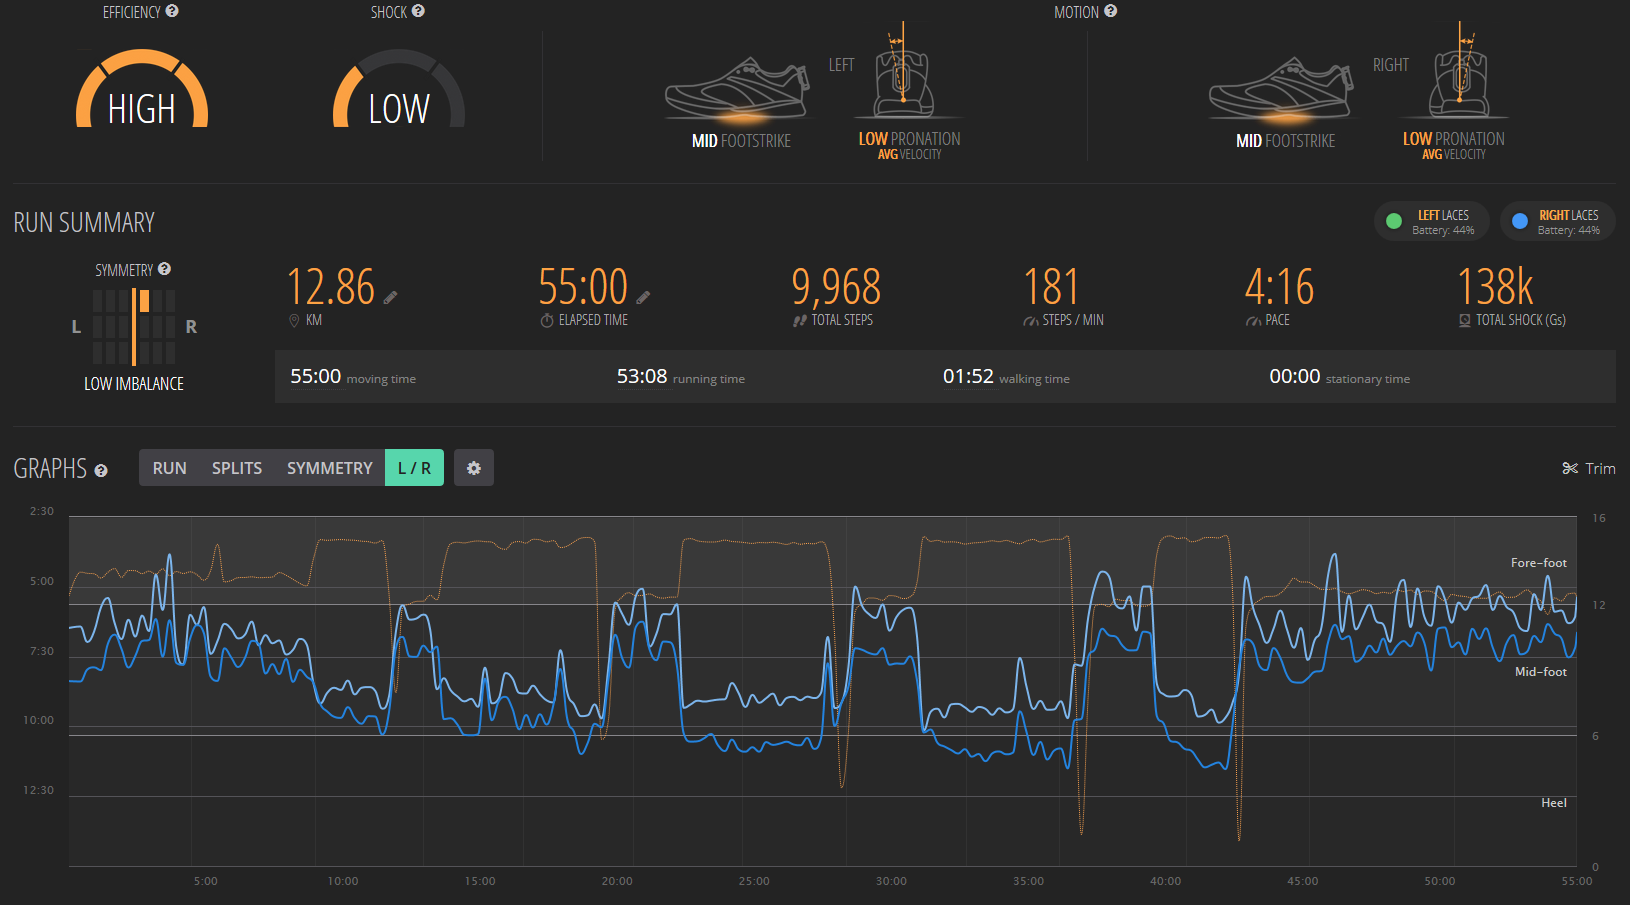Viewport: 1630px width, 905px height.
Task: Click the Efficiency help question mark icon
Action: click(x=172, y=11)
